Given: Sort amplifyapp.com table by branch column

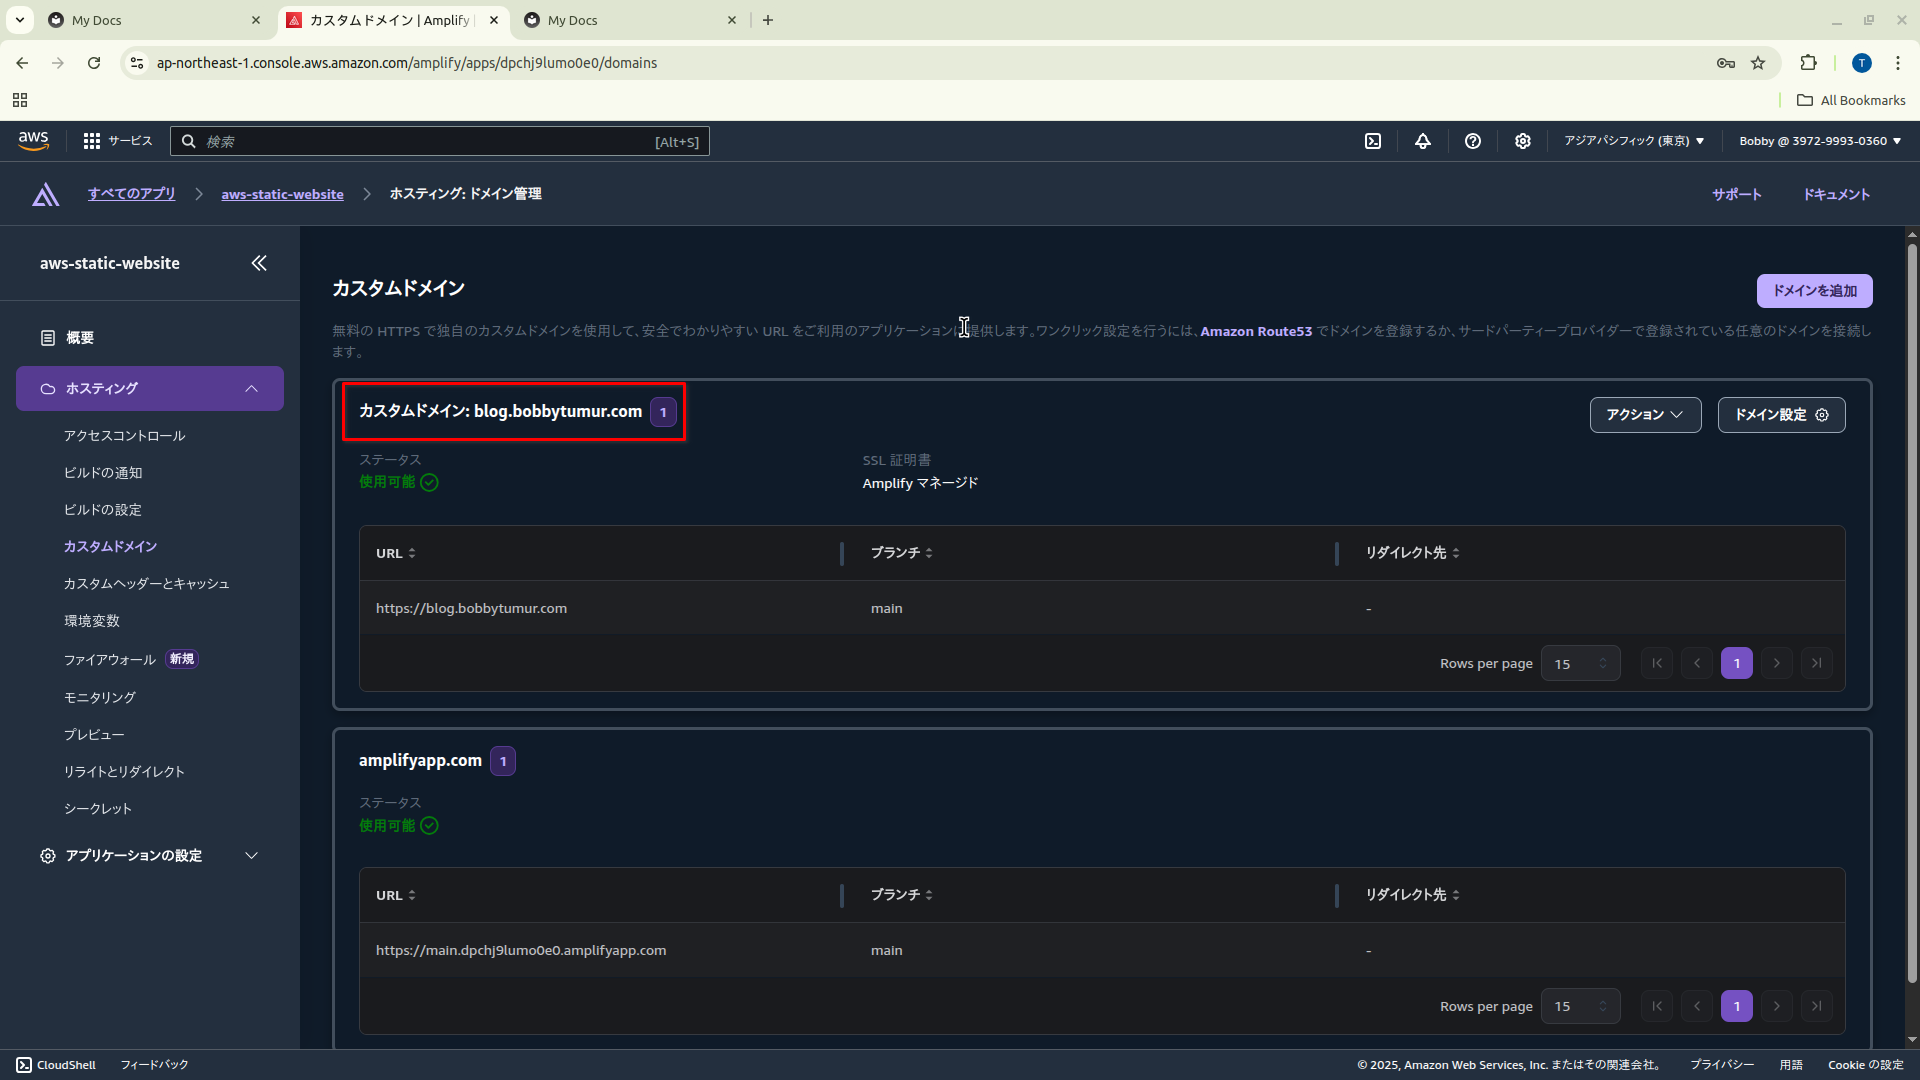Looking at the screenshot, I should [901, 895].
